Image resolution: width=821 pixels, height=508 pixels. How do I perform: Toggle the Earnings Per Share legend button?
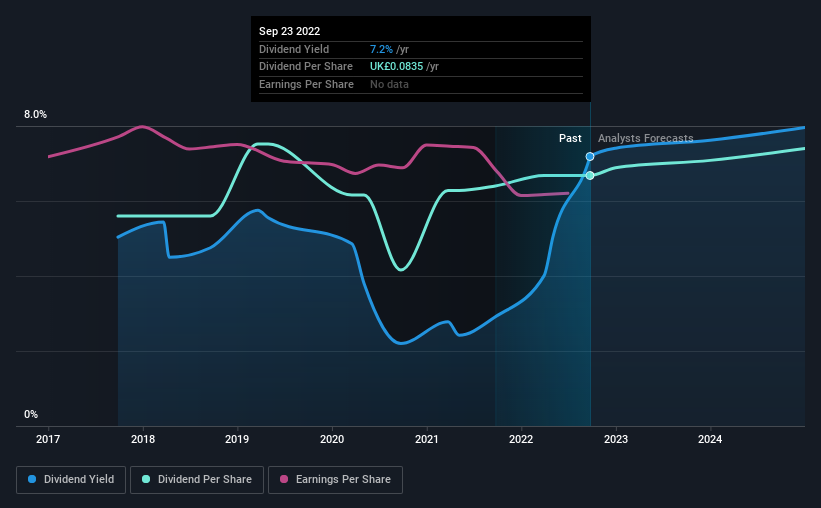(335, 480)
